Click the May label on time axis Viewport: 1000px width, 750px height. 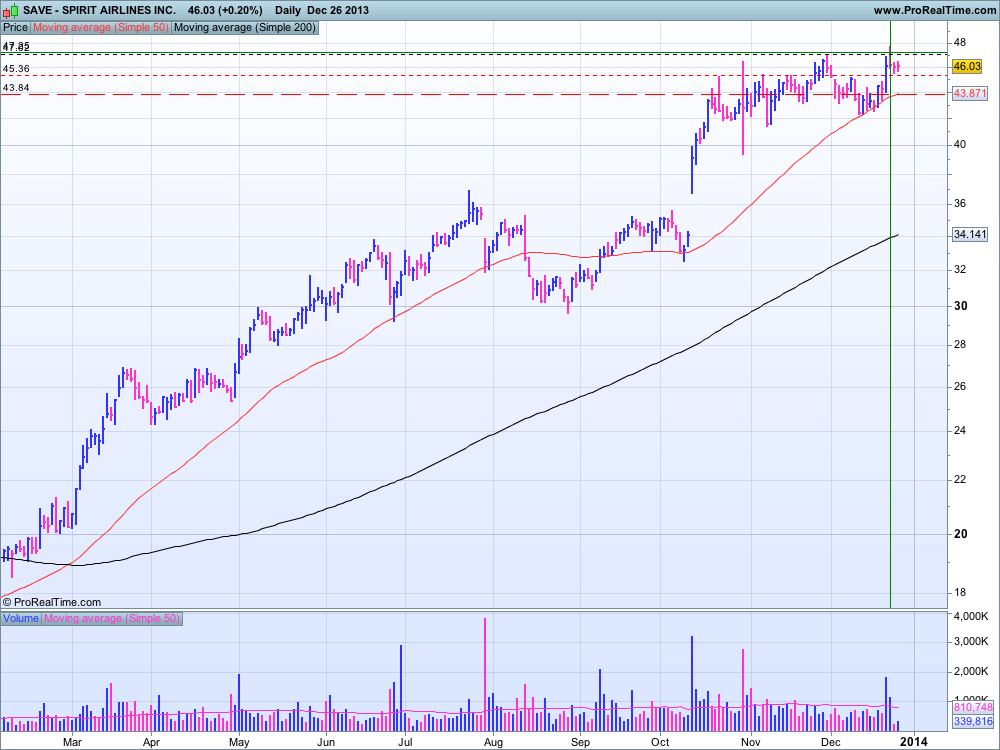click(x=239, y=742)
